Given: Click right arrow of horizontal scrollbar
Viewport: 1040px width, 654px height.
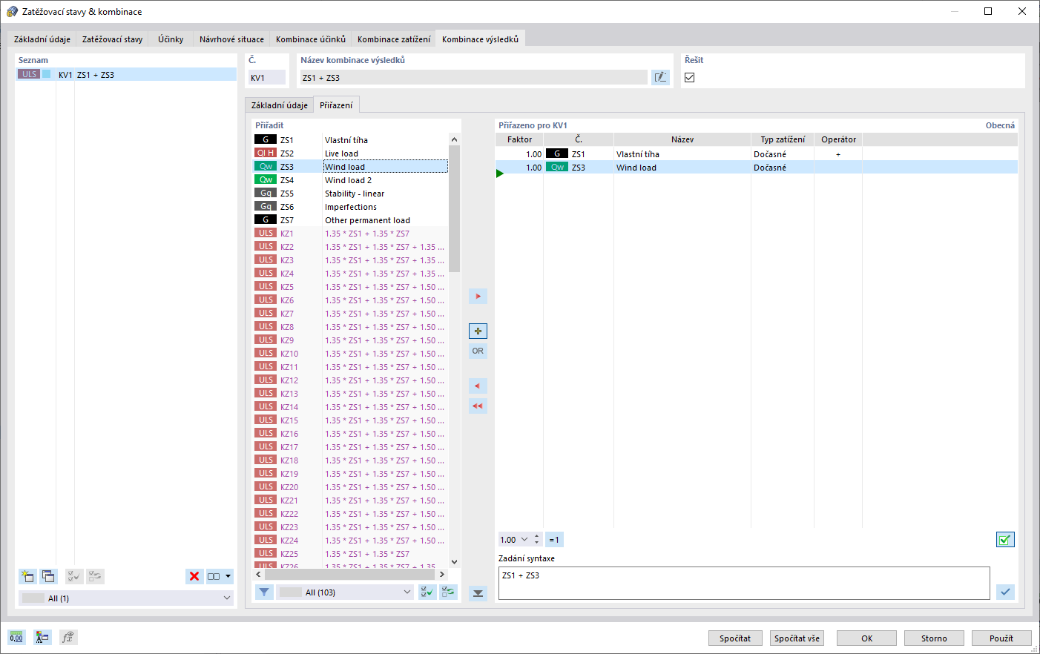Looking at the screenshot, I should pyautogui.click(x=442, y=574).
